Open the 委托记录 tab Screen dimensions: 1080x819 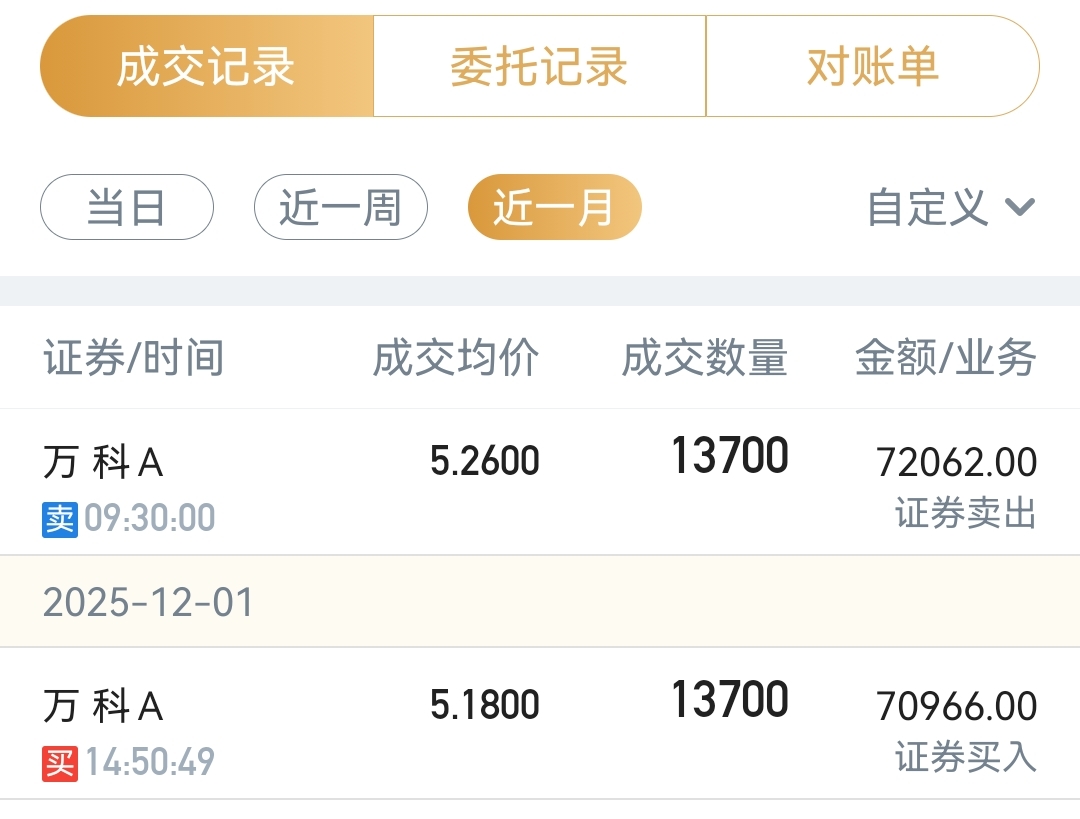coord(539,67)
